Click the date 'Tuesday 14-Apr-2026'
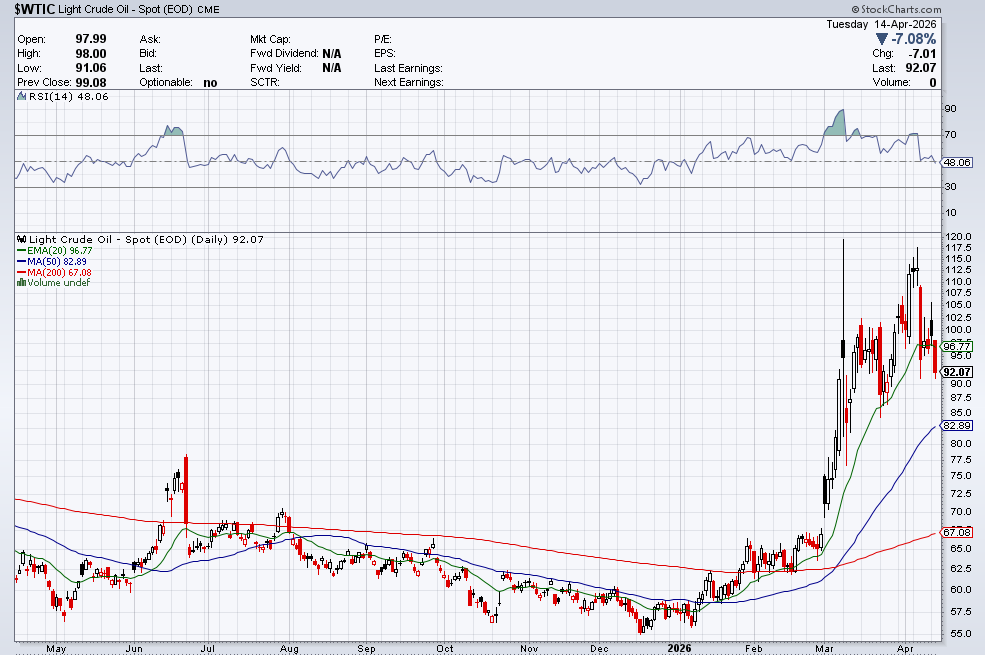Screen dimensions: 985x655 coord(881,24)
